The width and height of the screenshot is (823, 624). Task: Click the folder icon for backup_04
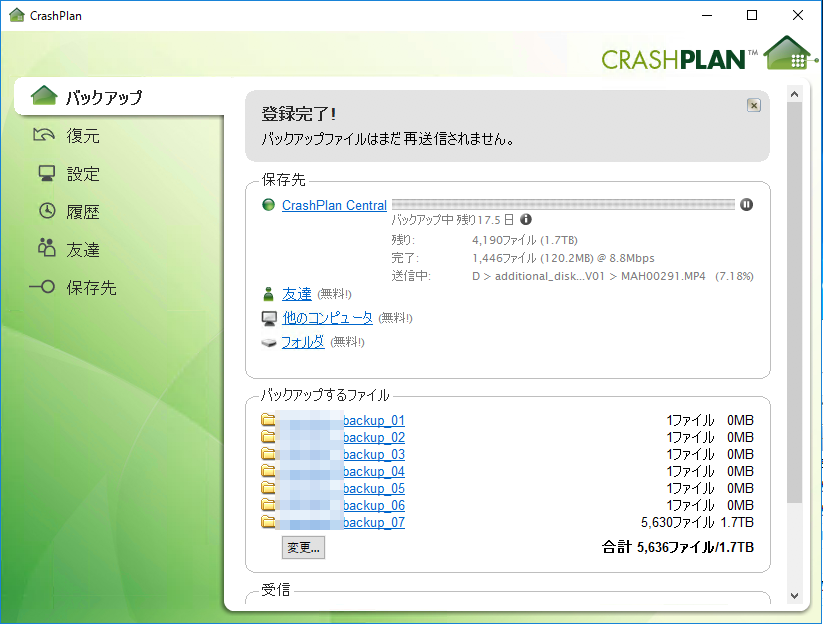click(268, 470)
